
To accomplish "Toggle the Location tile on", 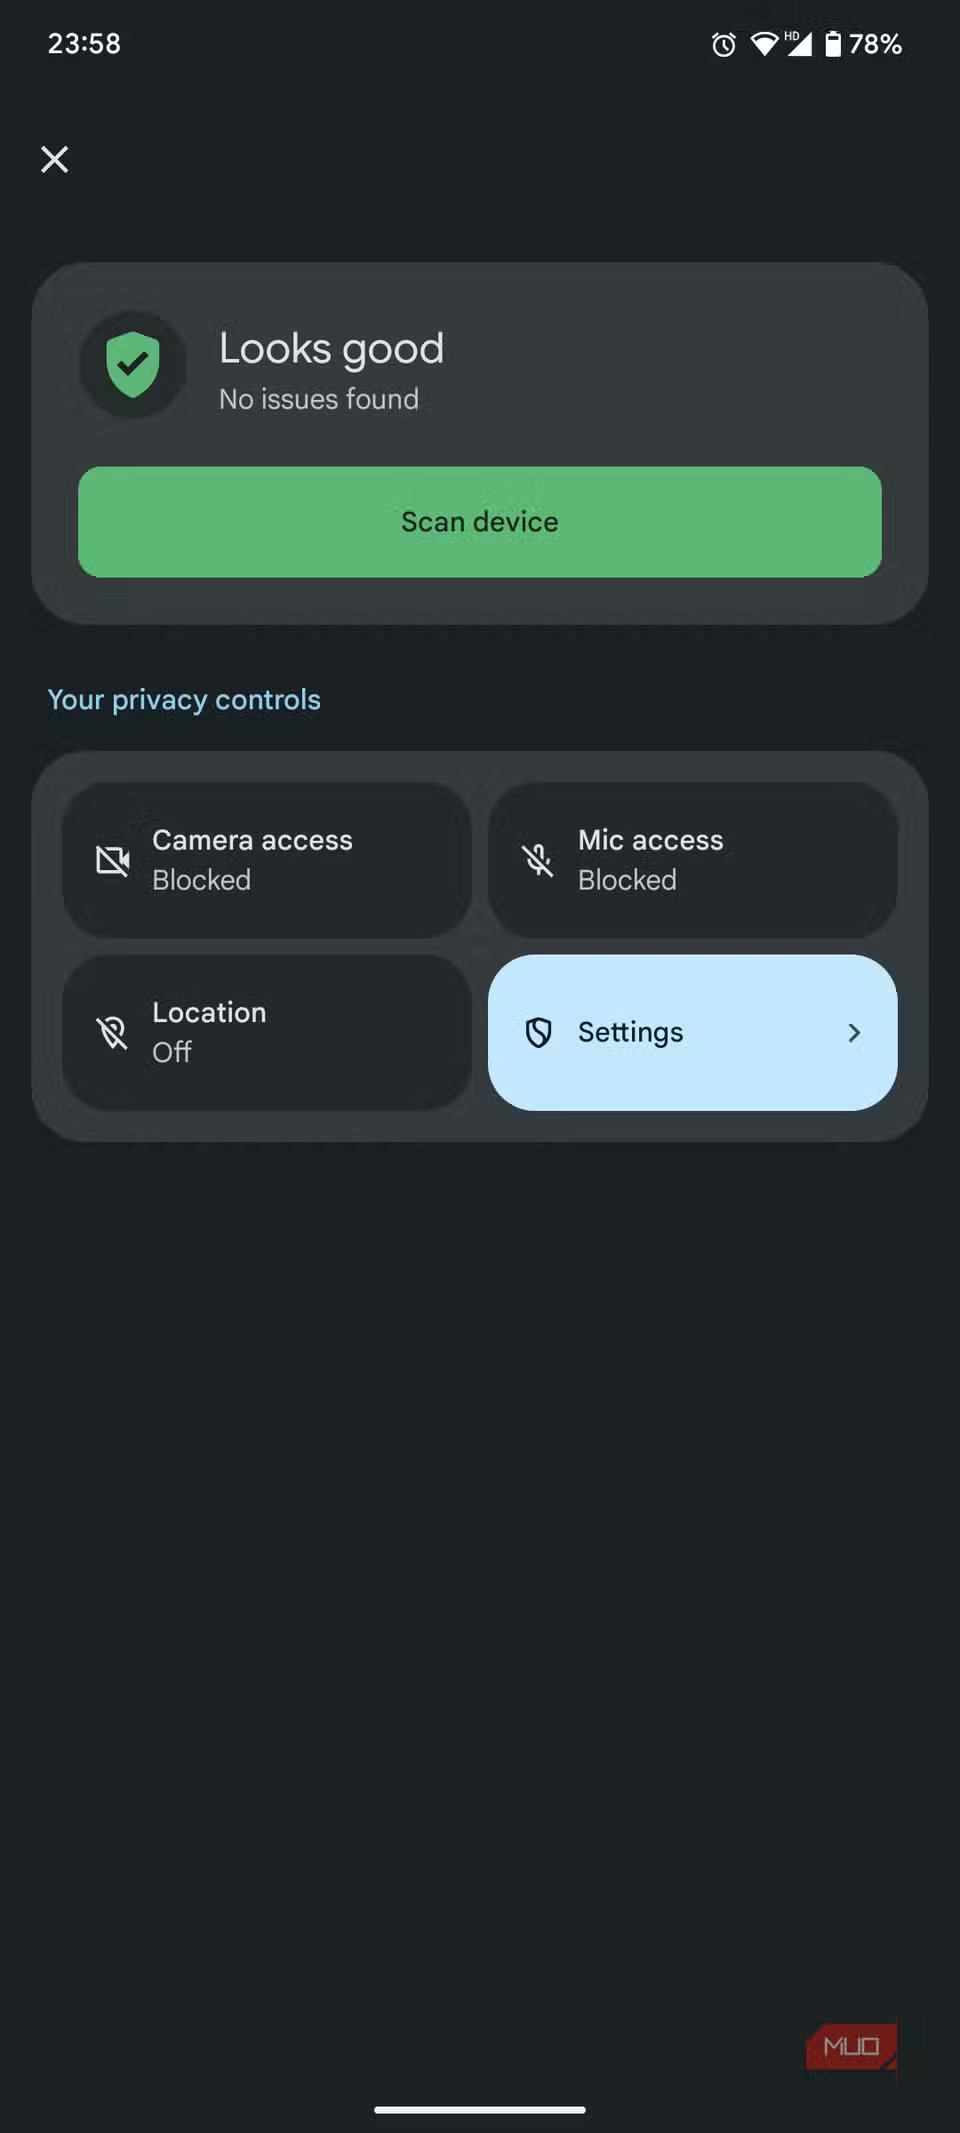I will coord(267,1032).
